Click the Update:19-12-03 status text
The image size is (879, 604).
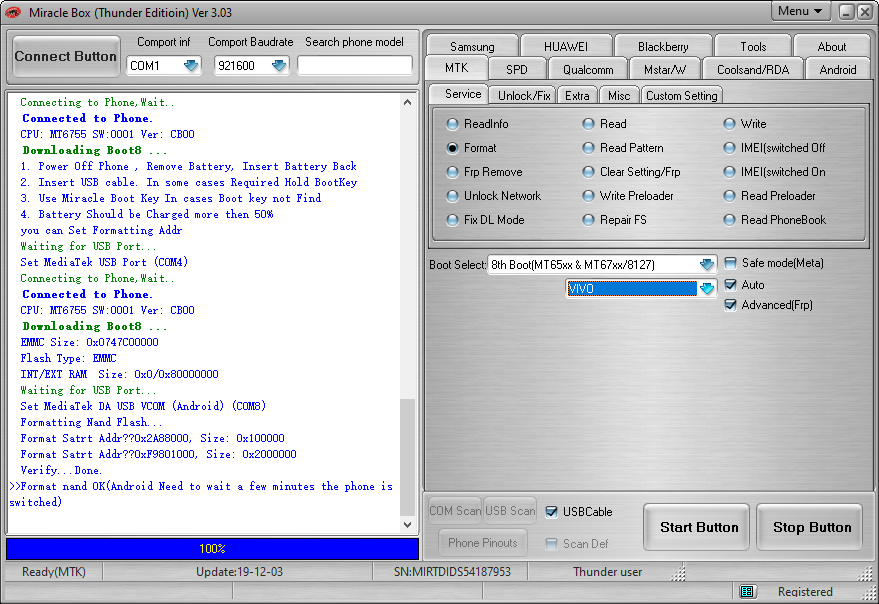(239, 571)
